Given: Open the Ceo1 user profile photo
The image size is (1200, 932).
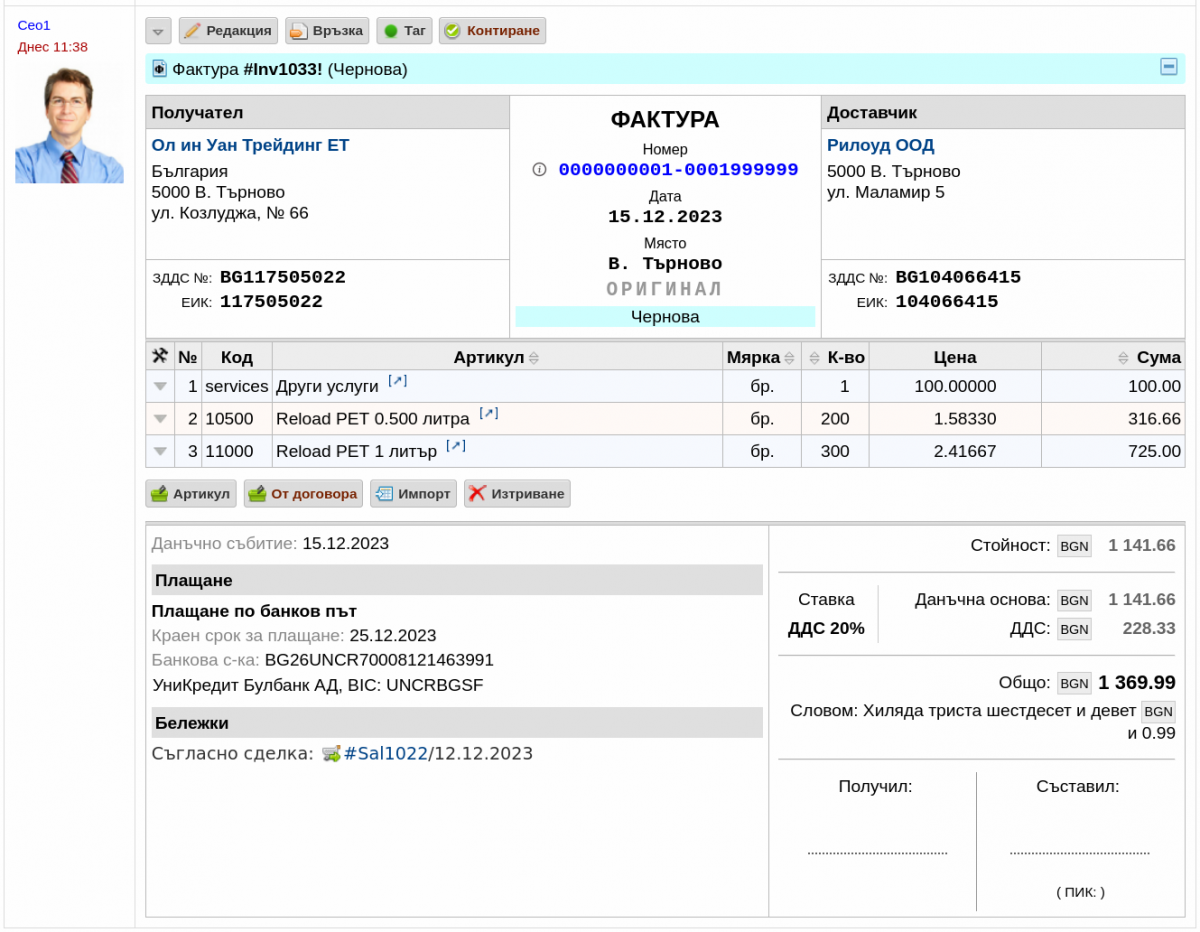Looking at the screenshot, I should [x=69, y=125].
